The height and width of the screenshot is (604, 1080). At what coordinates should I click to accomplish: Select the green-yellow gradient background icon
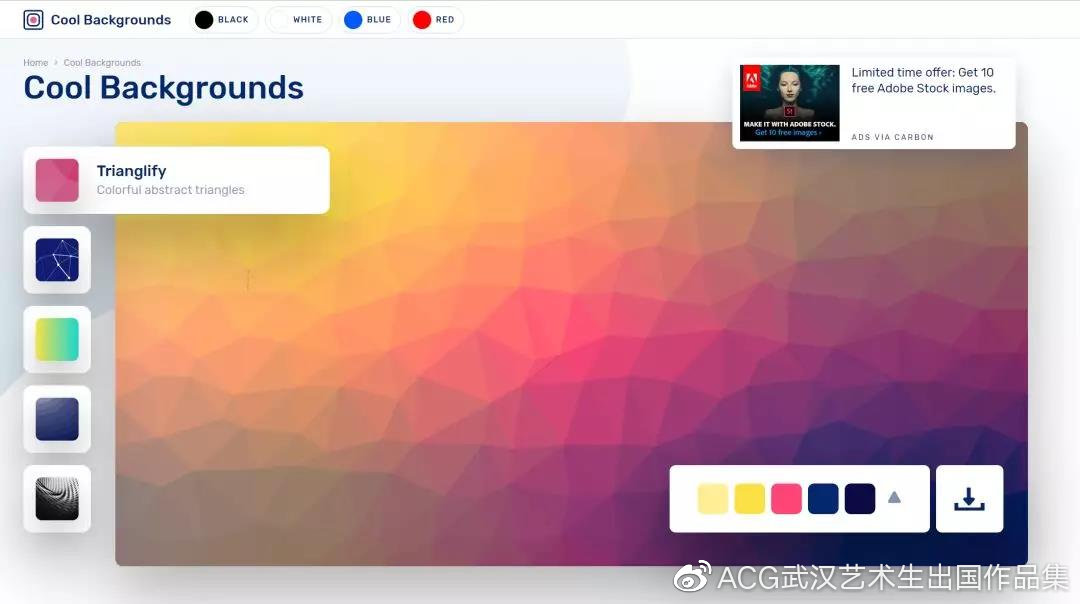[x=57, y=340]
